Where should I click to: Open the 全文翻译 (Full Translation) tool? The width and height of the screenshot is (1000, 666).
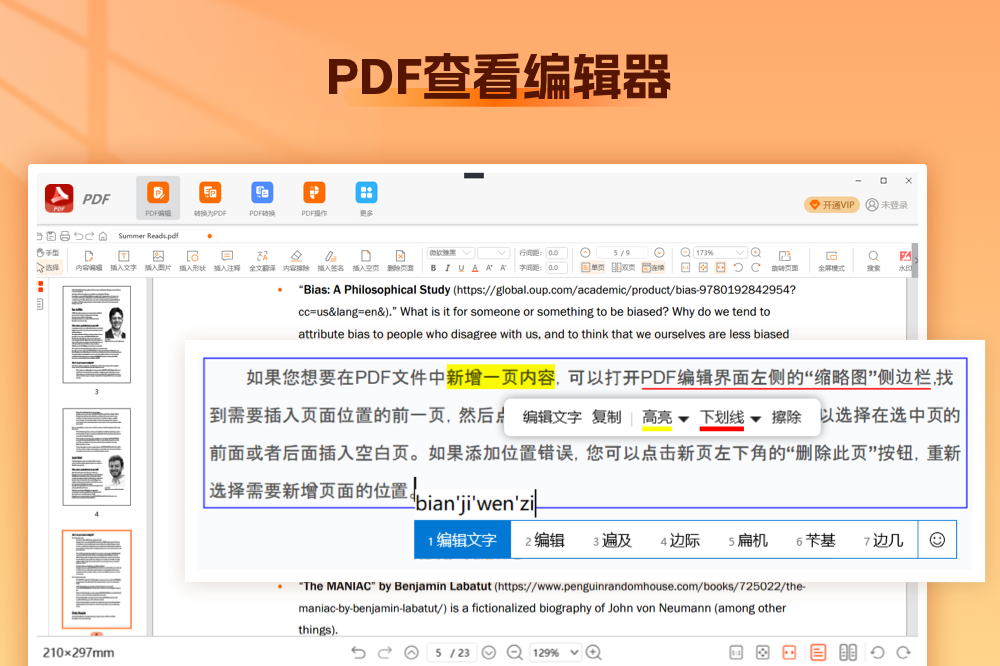click(261, 259)
